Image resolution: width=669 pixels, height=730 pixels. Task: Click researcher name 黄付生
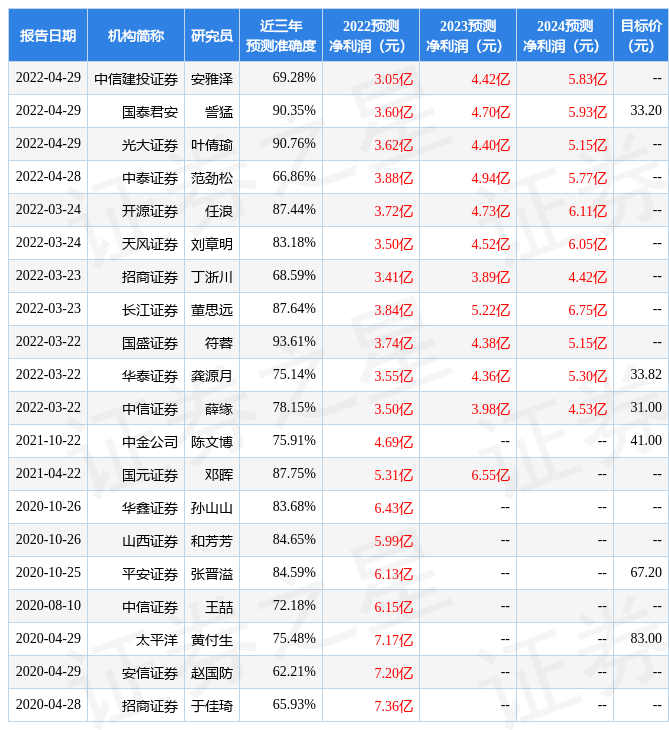coord(212,640)
